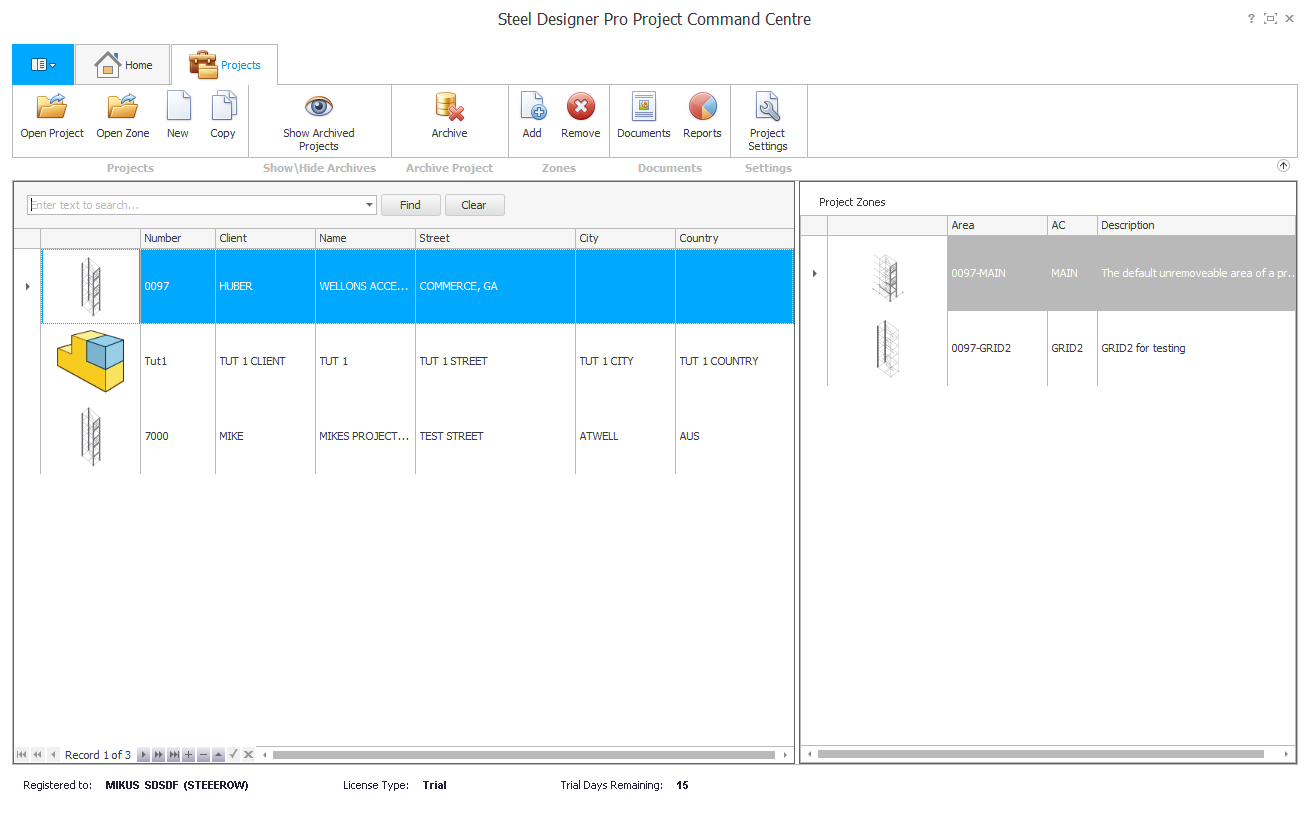Select the Projects tab
The image size is (1308, 814).
tap(225, 65)
